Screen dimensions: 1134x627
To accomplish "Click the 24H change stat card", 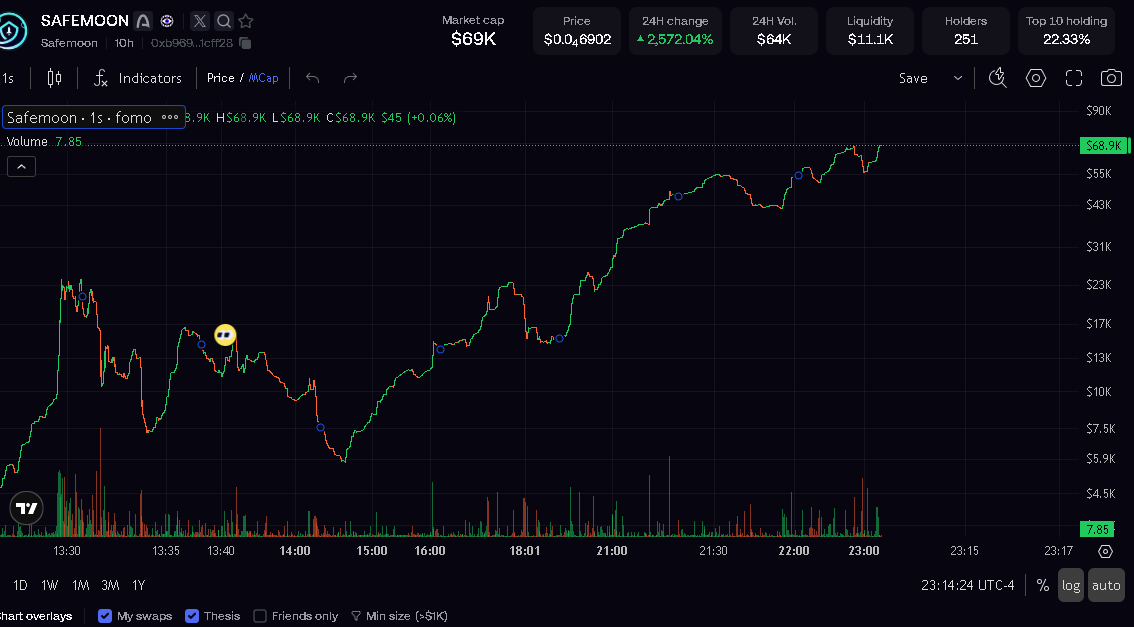I will click(675, 31).
